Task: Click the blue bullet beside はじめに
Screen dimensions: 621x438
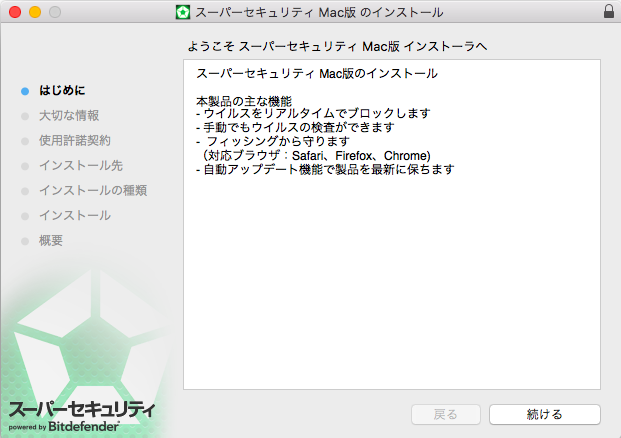Action: (25, 91)
